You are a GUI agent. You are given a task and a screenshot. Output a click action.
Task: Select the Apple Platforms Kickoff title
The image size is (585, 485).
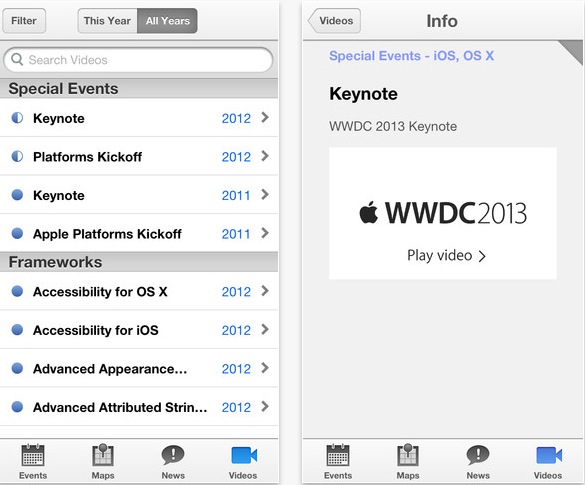[x=107, y=234]
